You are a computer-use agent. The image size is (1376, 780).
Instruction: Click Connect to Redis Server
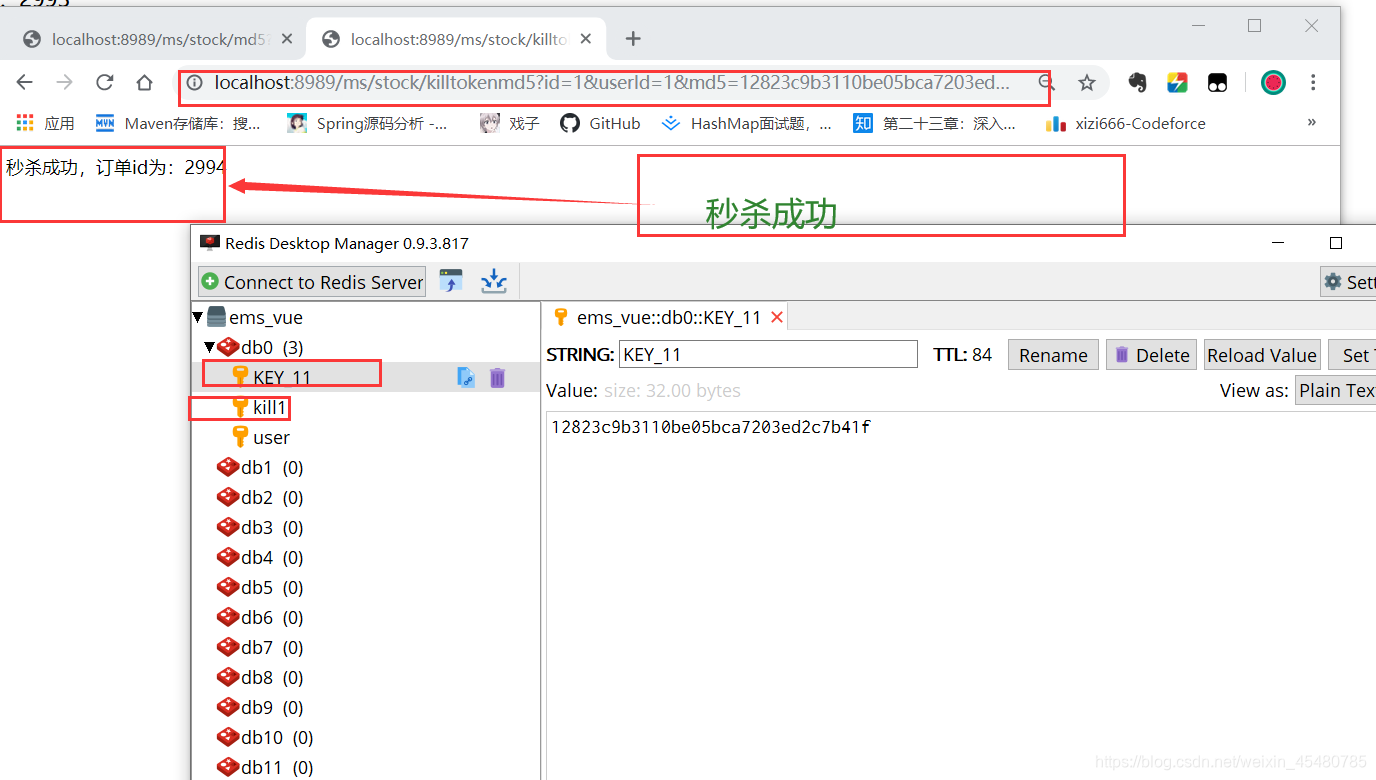click(x=312, y=282)
